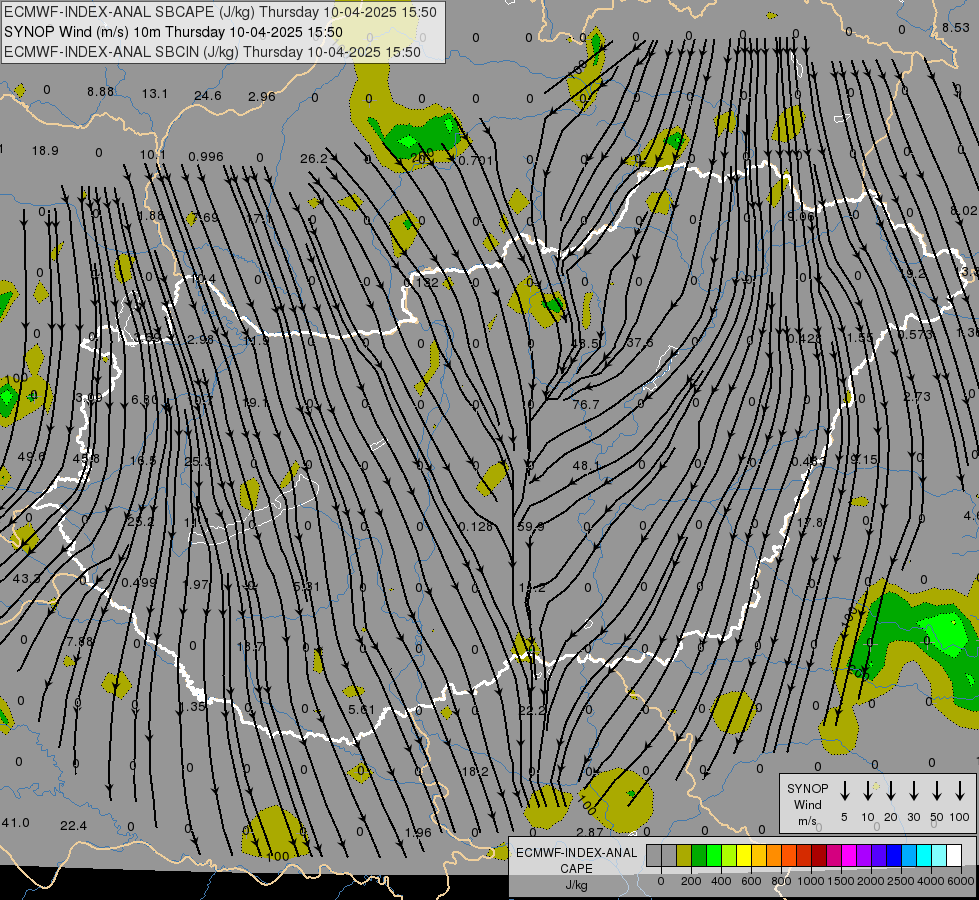979x900 pixels.
Task: Click the map value 2.96
Action: click(x=262, y=96)
